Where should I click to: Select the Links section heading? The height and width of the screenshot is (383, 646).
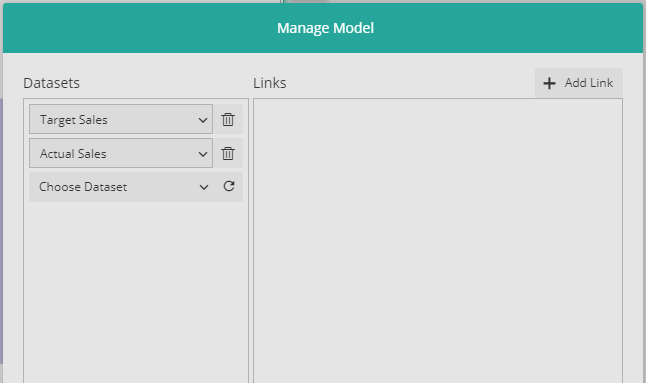(x=270, y=83)
